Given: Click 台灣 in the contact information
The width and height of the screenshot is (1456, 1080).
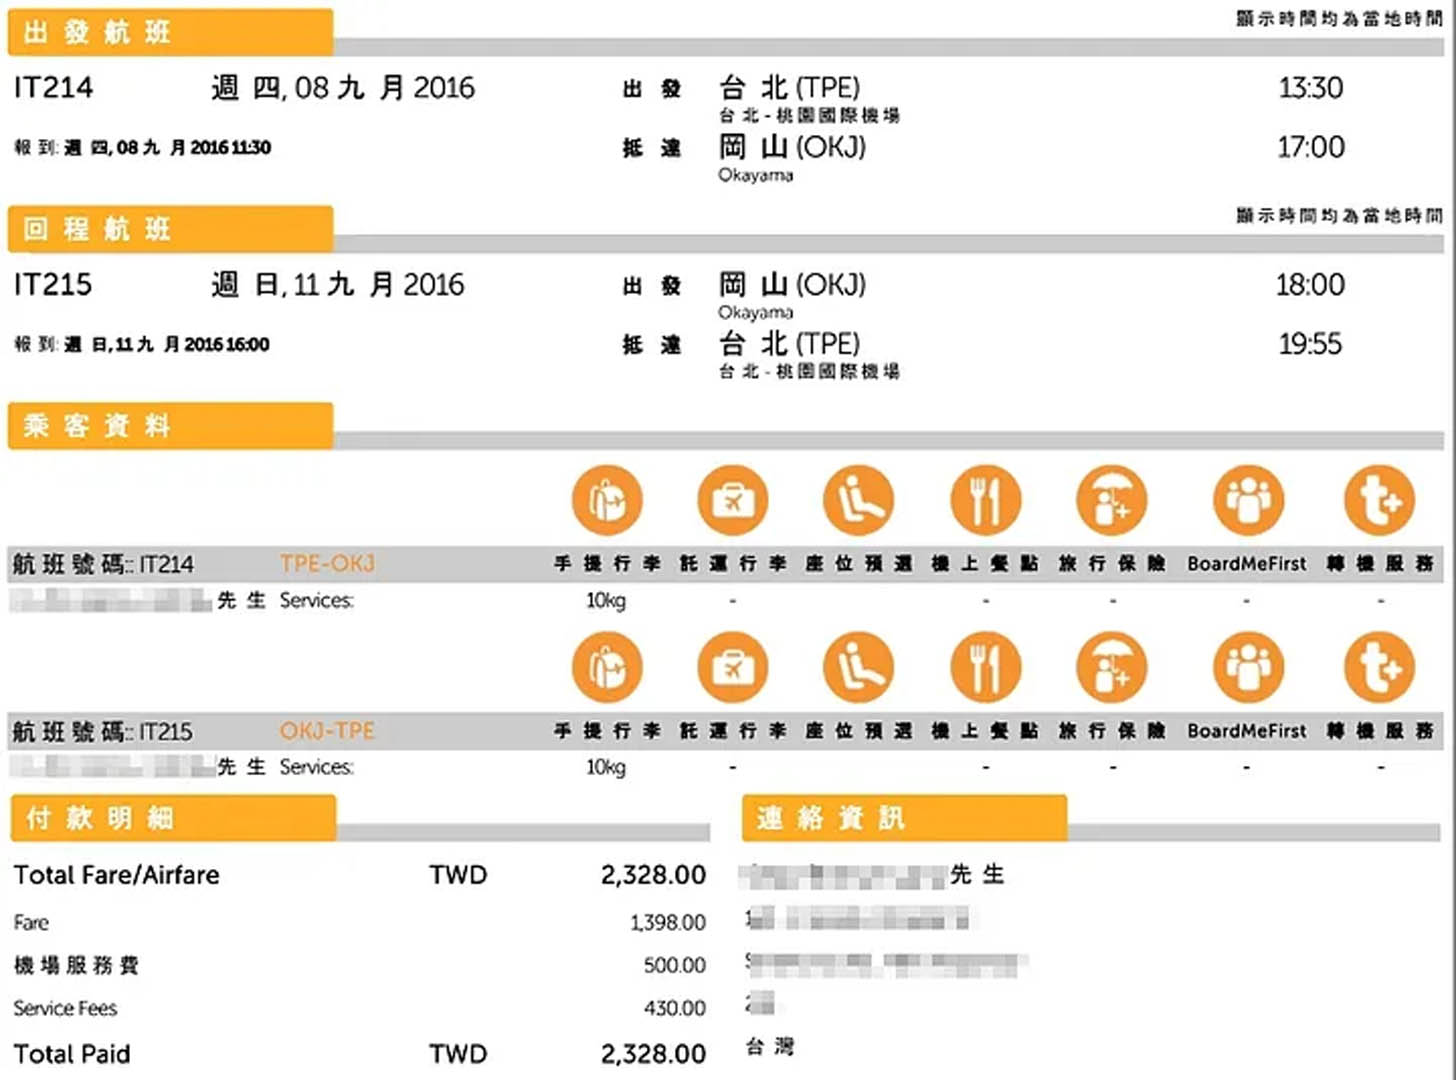Looking at the screenshot, I should (x=770, y=1047).
